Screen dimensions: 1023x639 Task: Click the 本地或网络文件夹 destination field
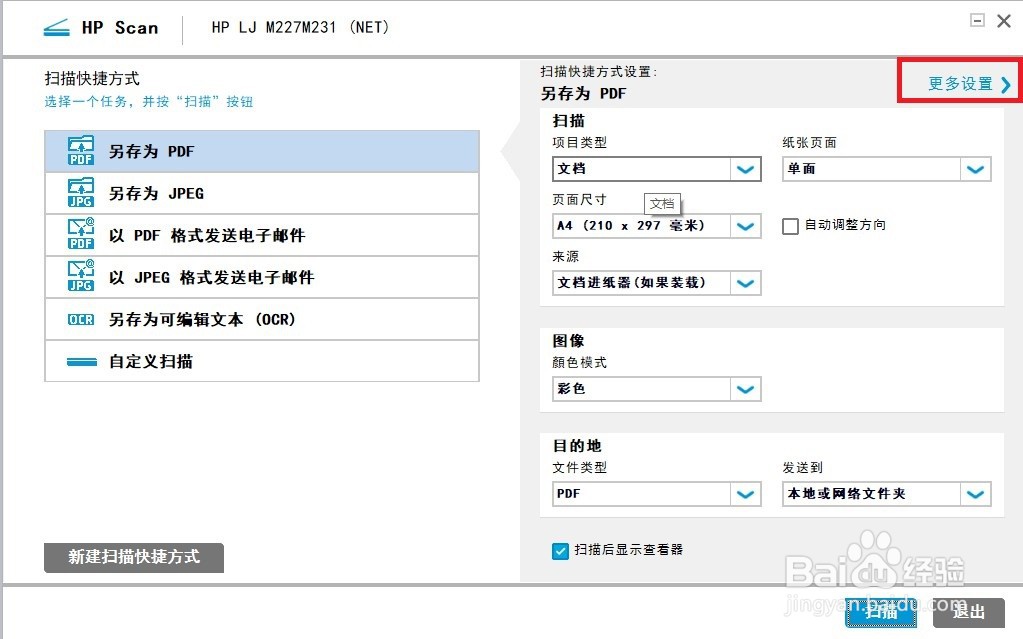pyautogui.click(x=887, y=494)
